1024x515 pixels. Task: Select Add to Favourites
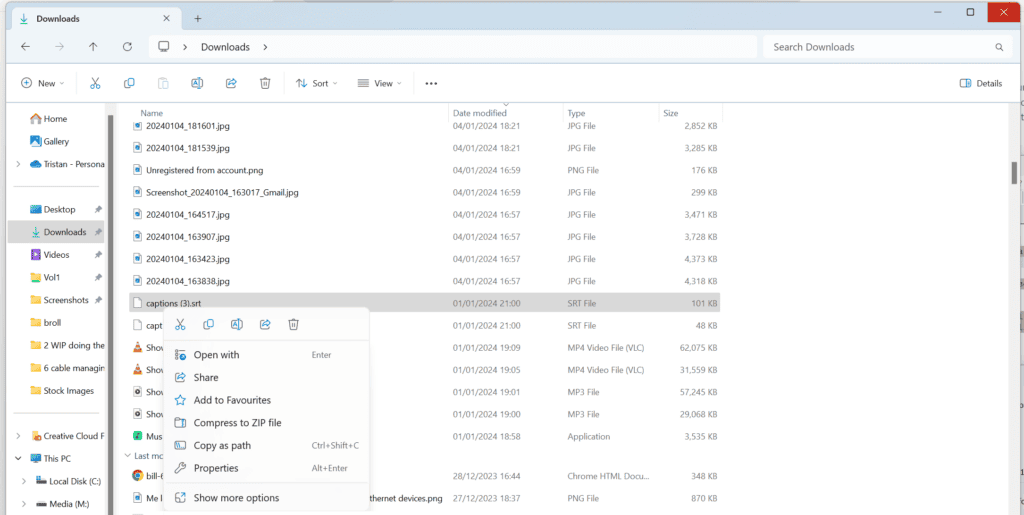[266, 400]
